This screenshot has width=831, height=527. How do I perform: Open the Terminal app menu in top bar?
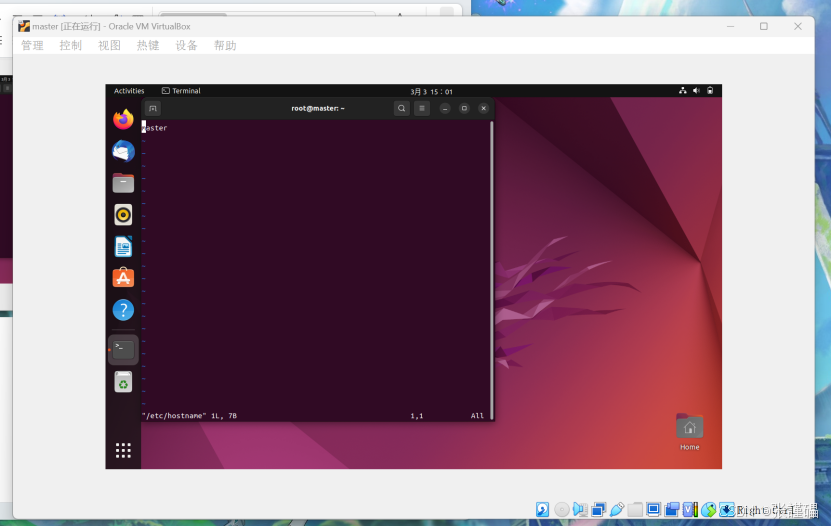tap(181, 91)
